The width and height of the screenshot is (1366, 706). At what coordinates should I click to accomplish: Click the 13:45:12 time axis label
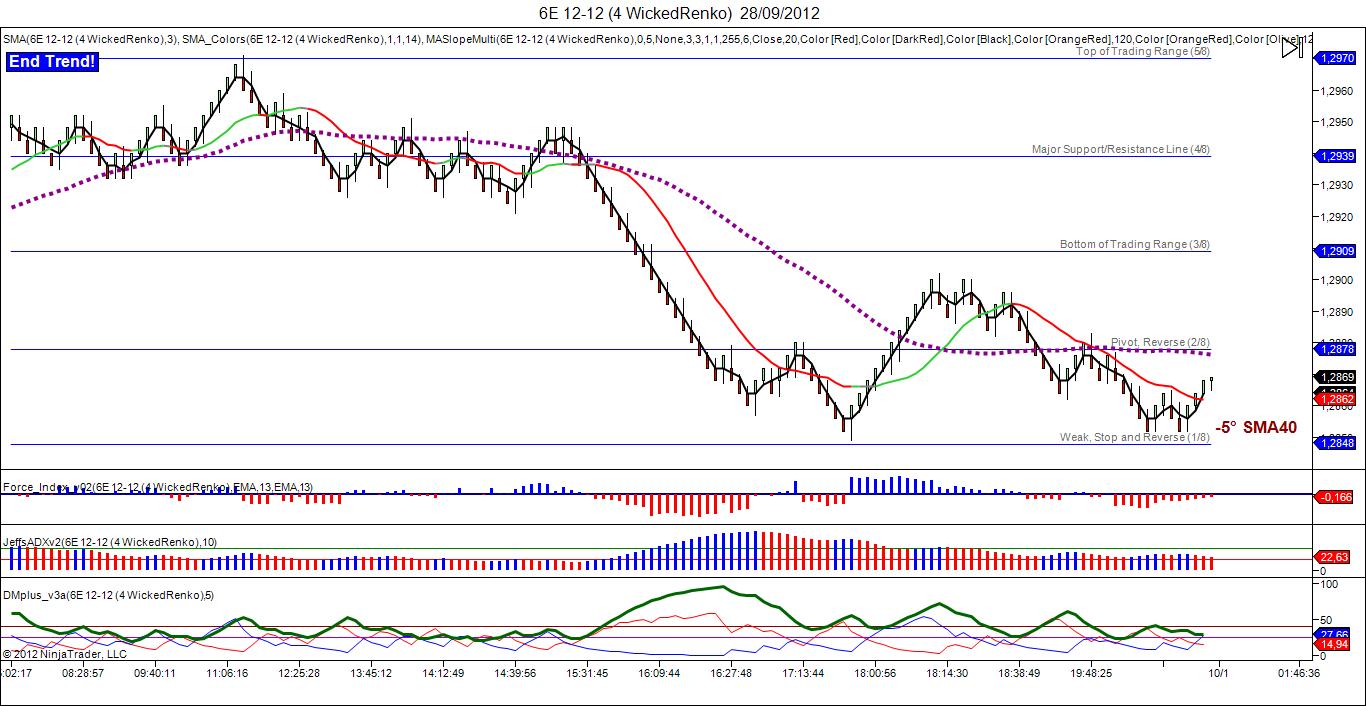(x=371, y=673)
